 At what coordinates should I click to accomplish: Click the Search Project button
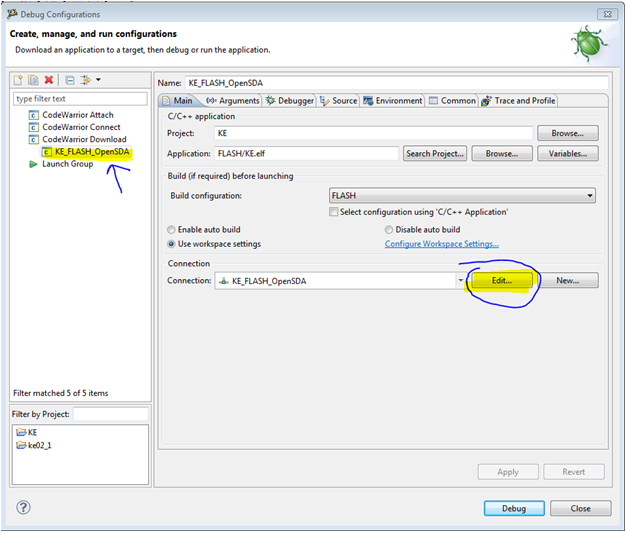435,154
